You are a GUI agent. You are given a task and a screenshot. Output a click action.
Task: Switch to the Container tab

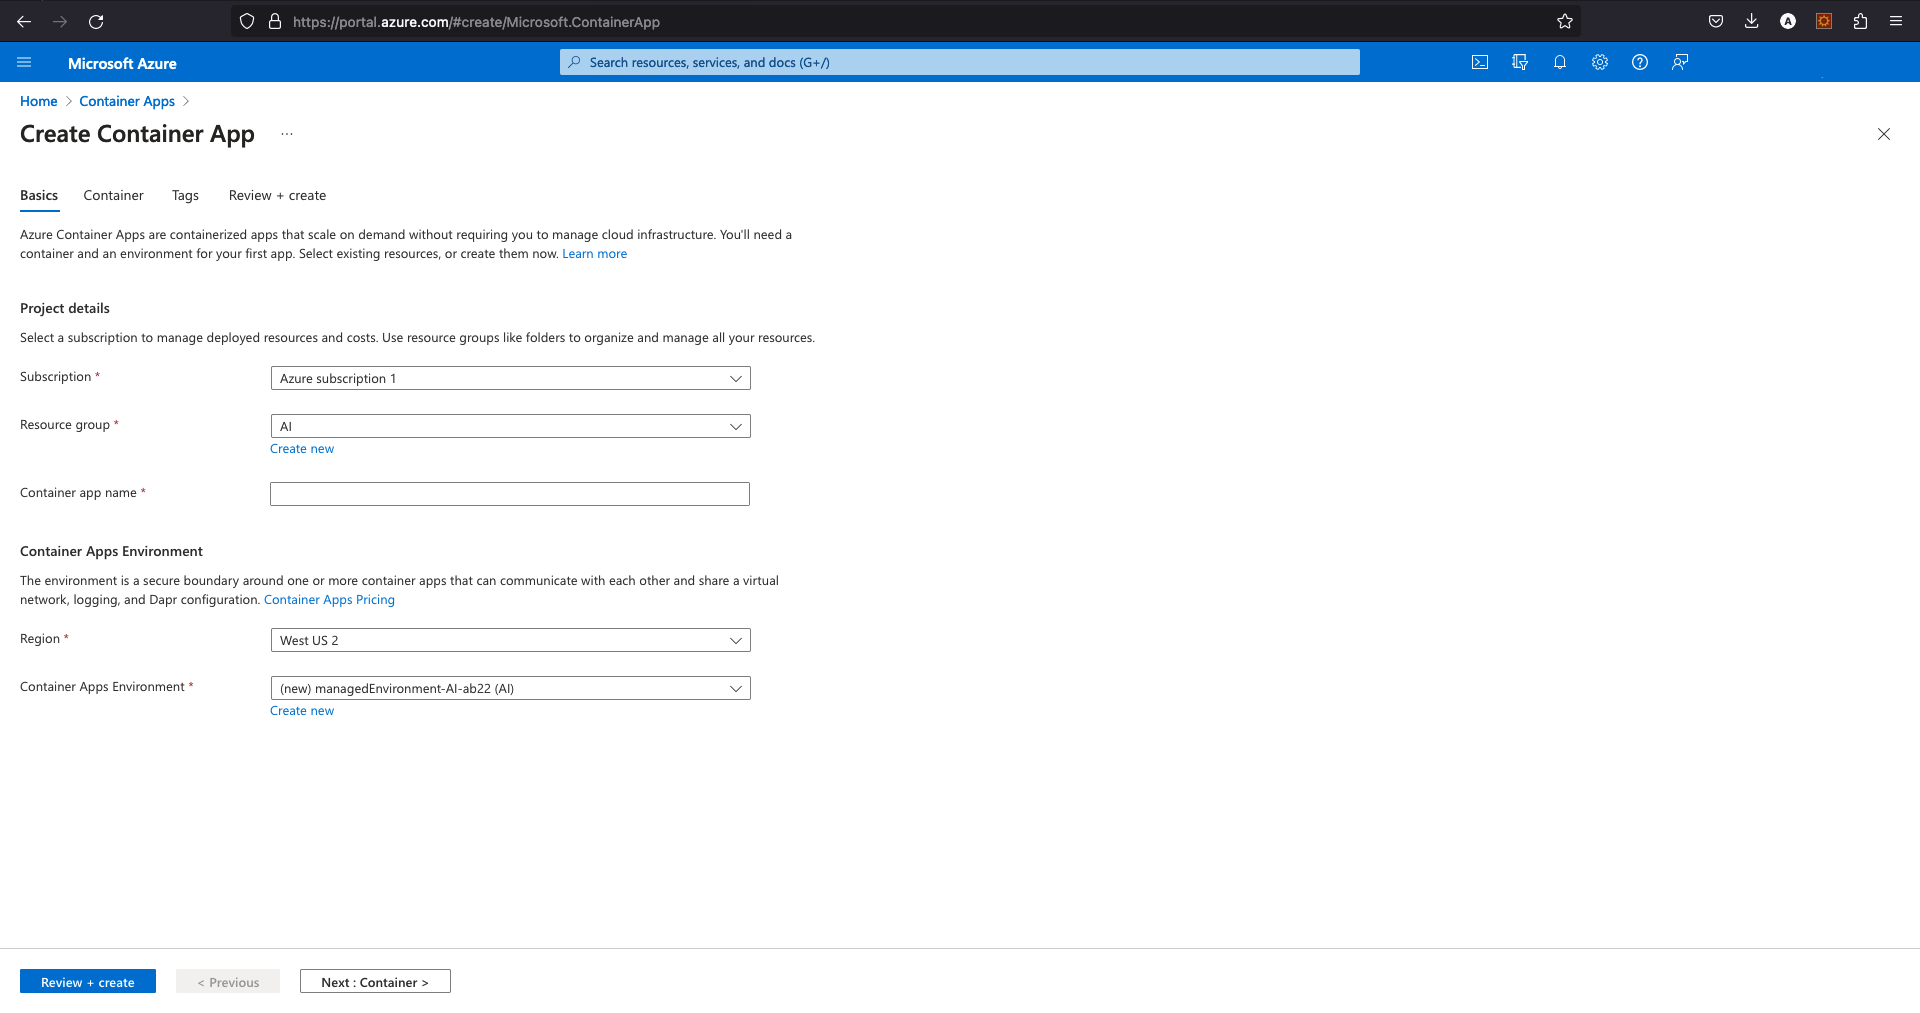point(113,195)
